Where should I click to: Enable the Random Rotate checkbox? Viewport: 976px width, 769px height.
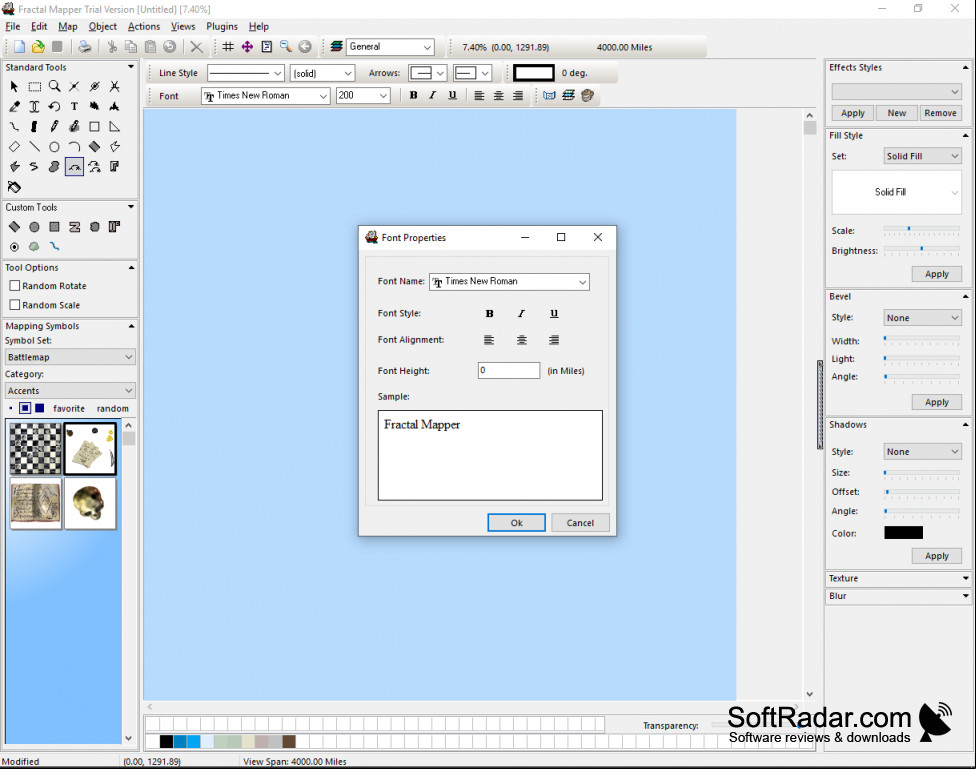pyautogui.click(x=15, y=286)
